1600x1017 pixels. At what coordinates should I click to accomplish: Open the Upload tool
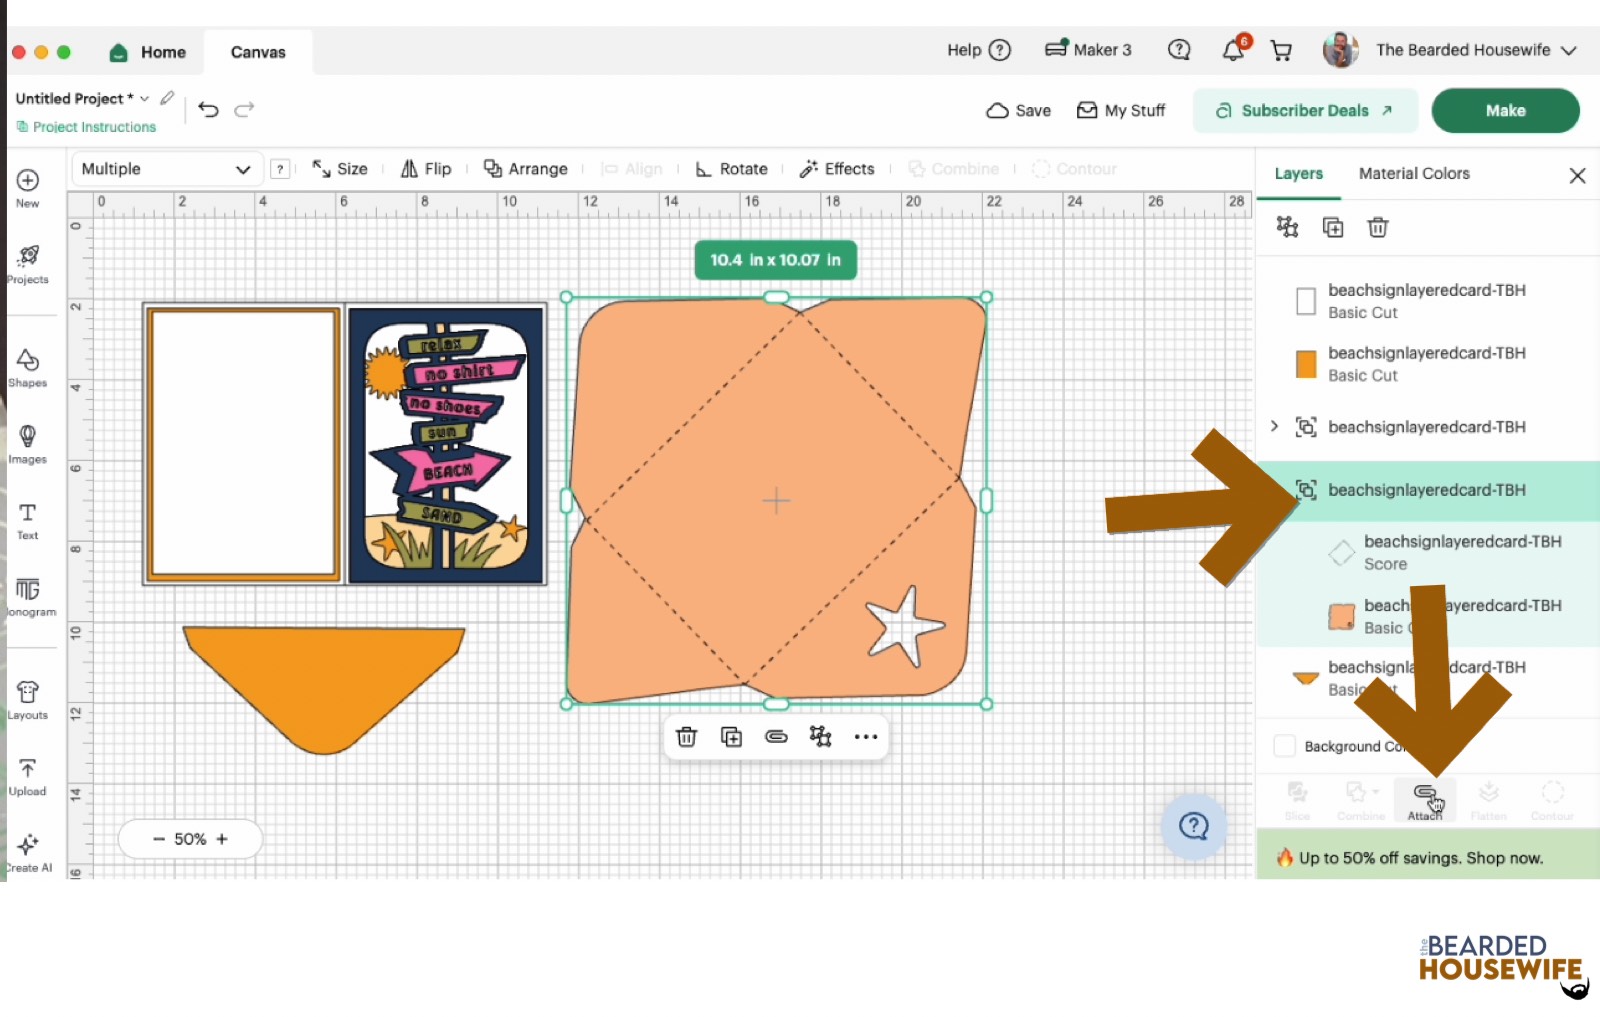[x=28, y=776]
